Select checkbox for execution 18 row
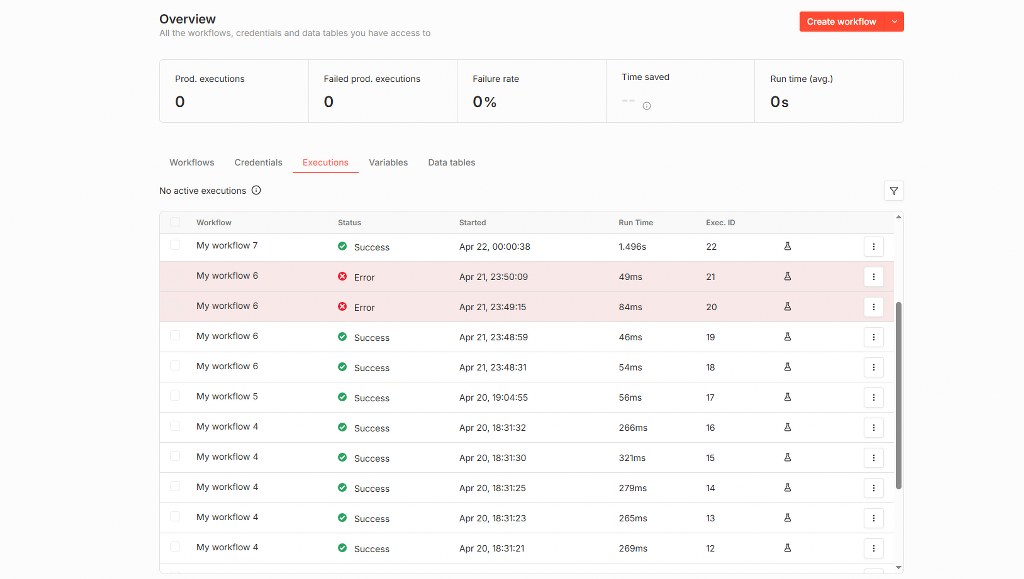This screenshot has height=579, width=1024. (175, 366)
